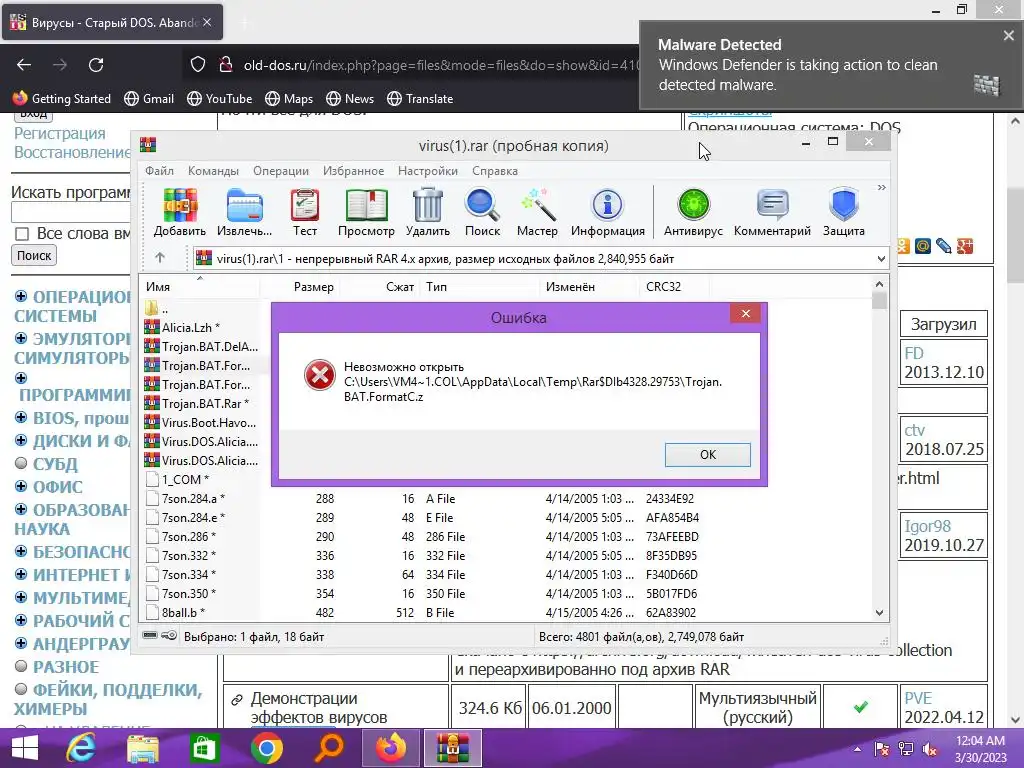Expand the BIOS category plus icon
The width and height of the screenshot is (1024, 768).
coord(21,417)
